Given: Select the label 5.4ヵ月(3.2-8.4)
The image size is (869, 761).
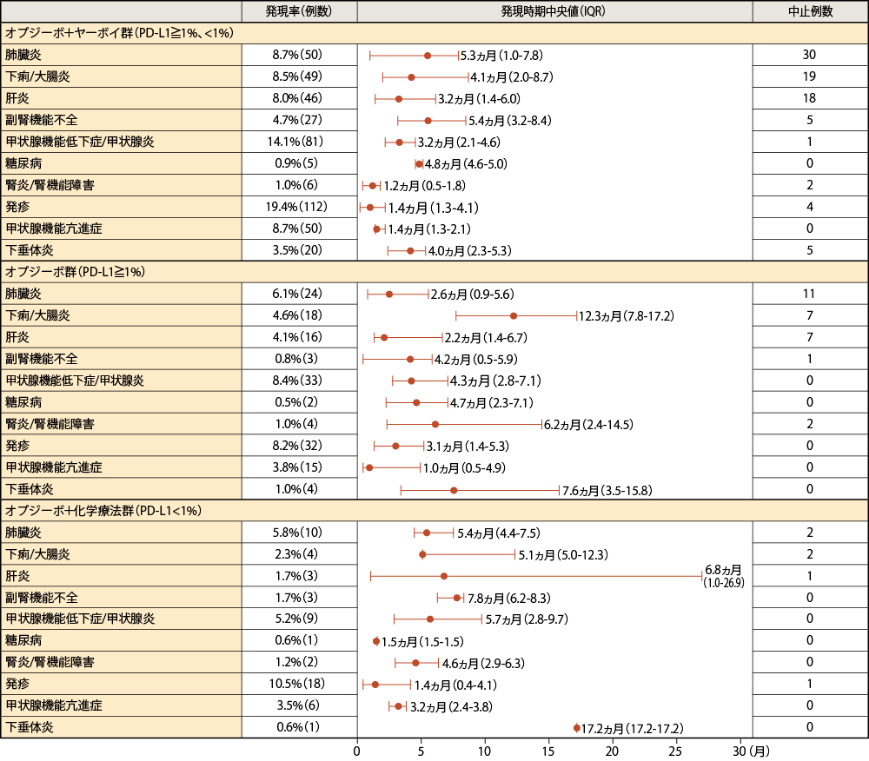Looking at the screenshot, I should pos(510,121).
